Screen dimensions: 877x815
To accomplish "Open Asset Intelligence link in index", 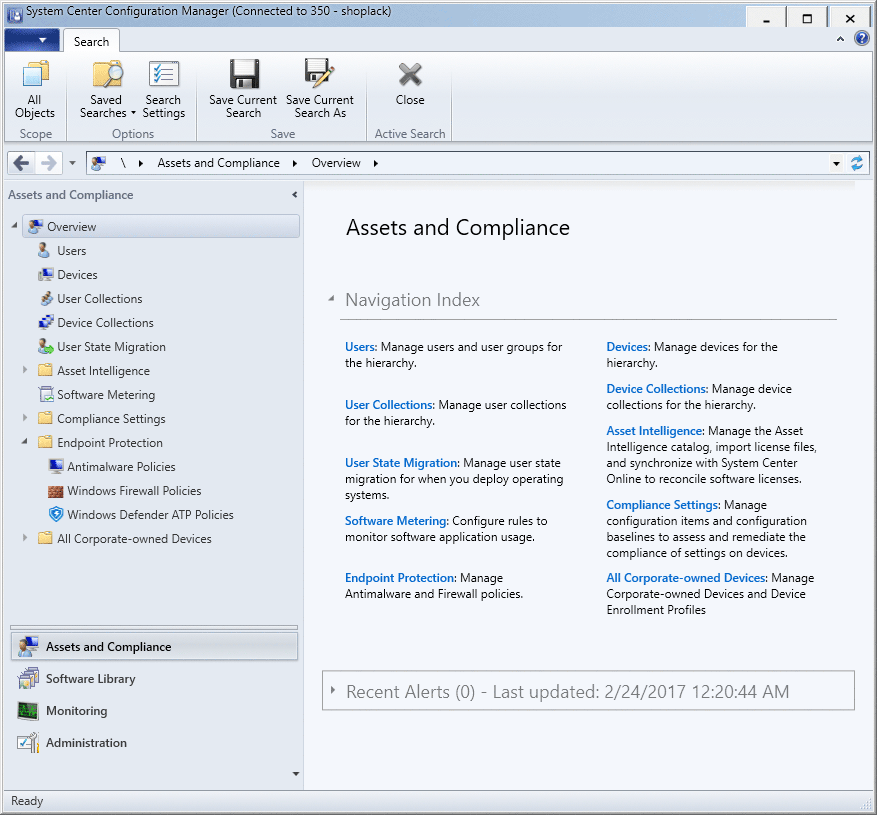I will (654, 431).
